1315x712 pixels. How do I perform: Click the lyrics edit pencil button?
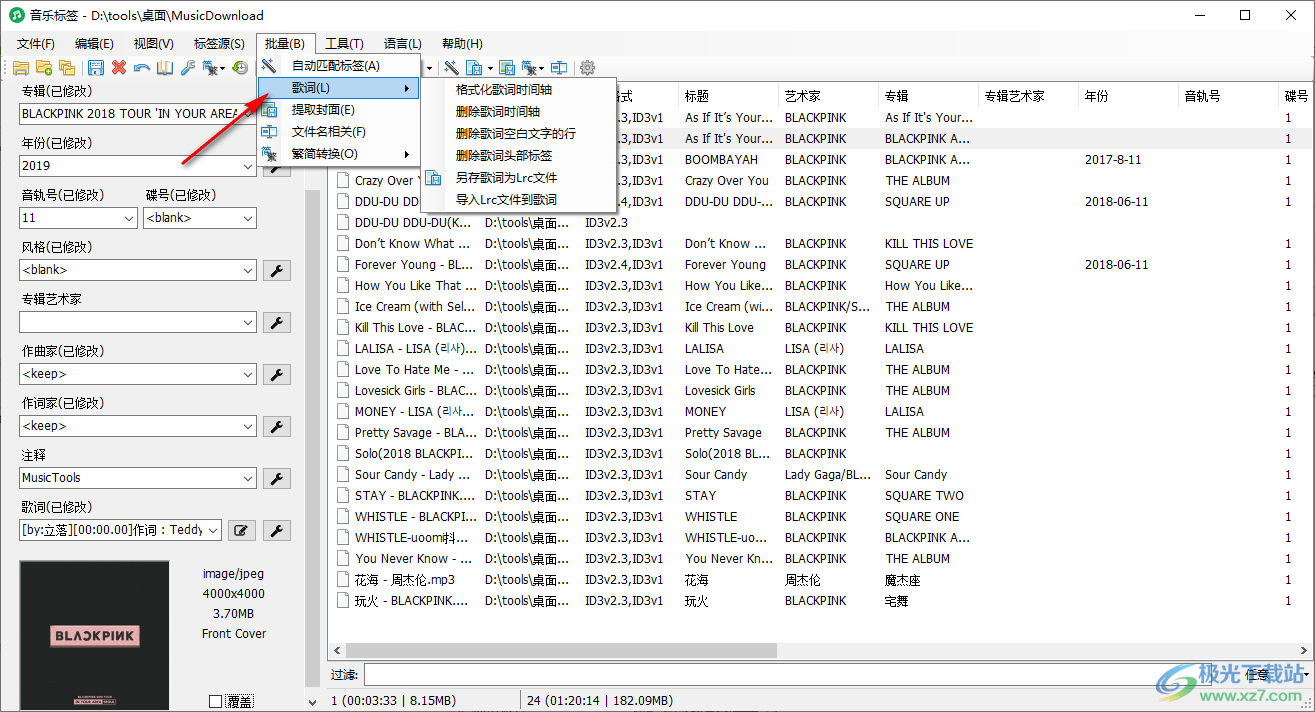[x=240, y=530]
